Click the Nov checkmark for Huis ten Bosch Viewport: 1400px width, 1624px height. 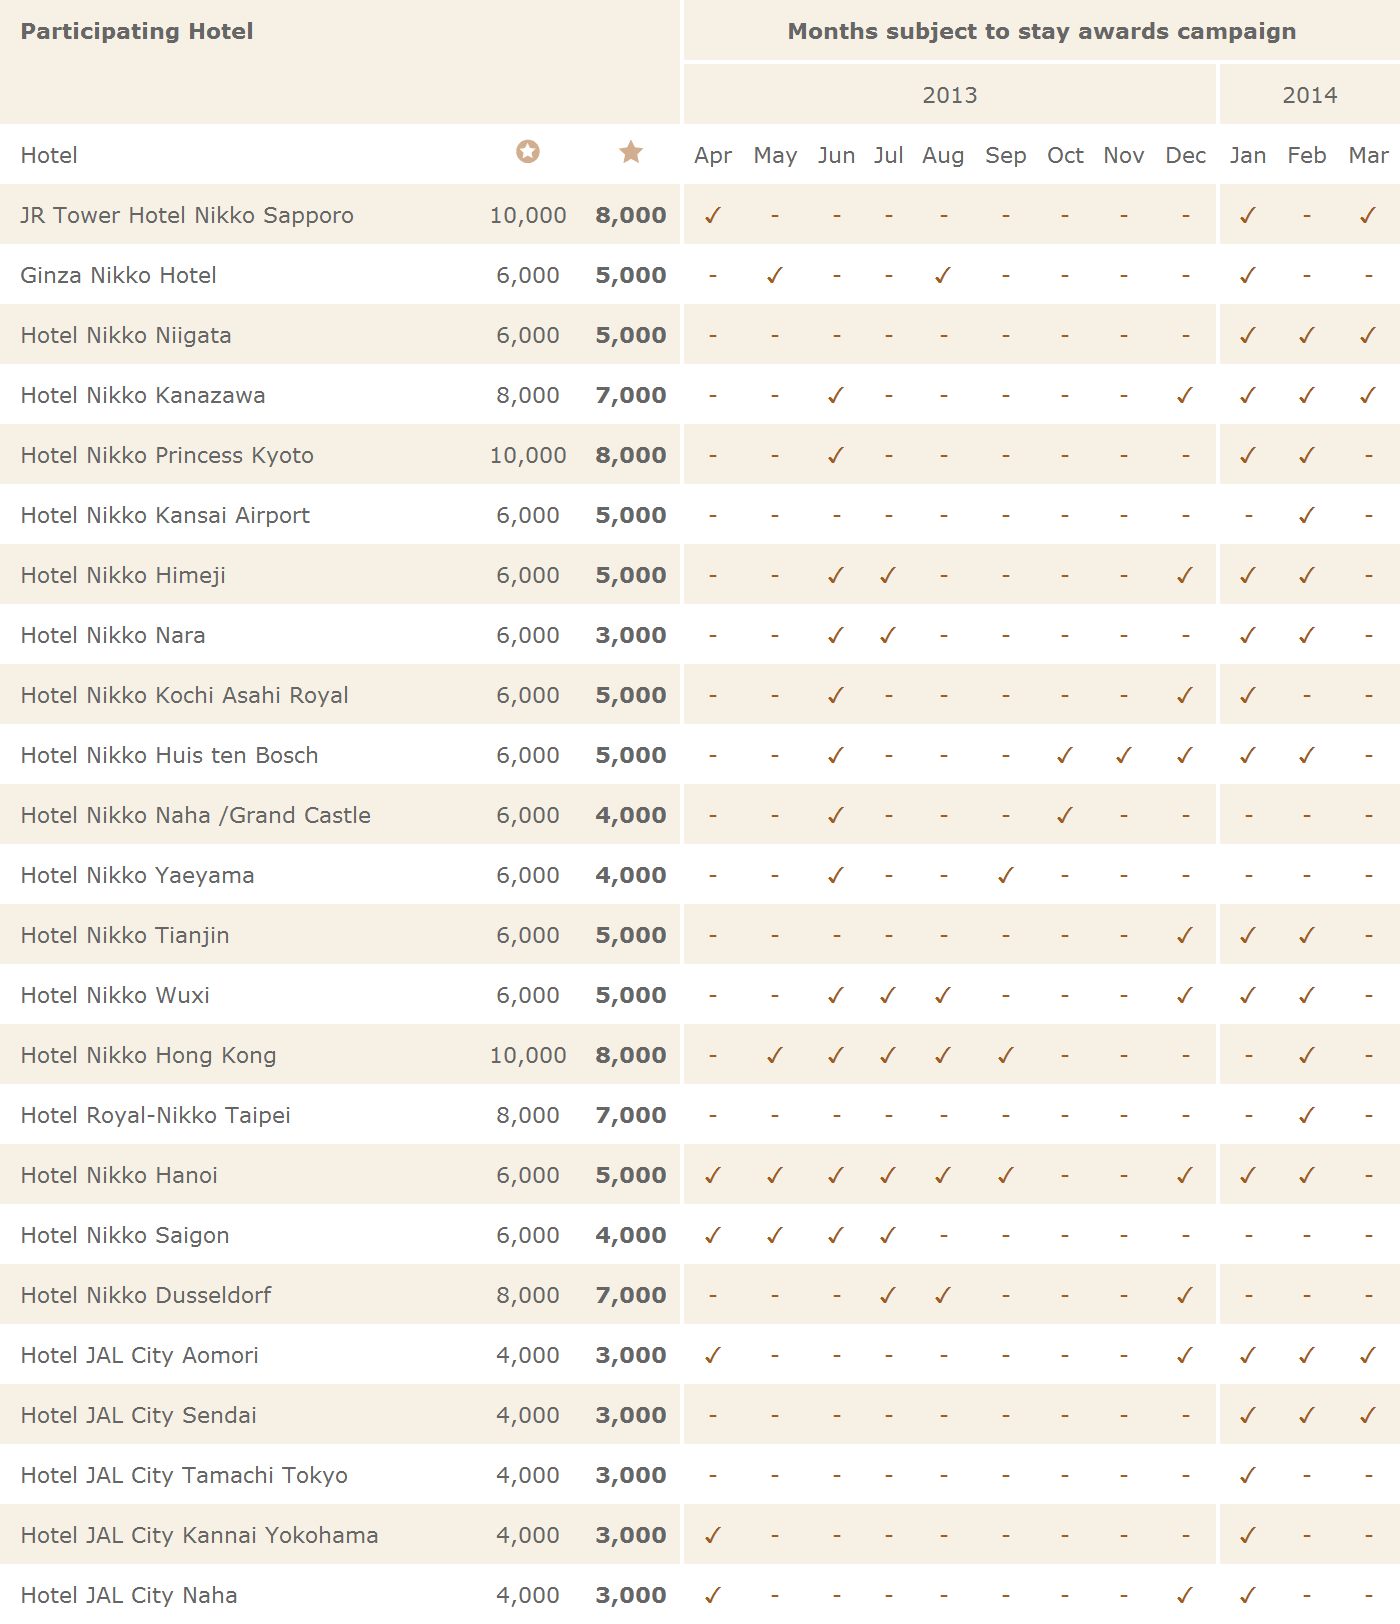click(1124, 755)
